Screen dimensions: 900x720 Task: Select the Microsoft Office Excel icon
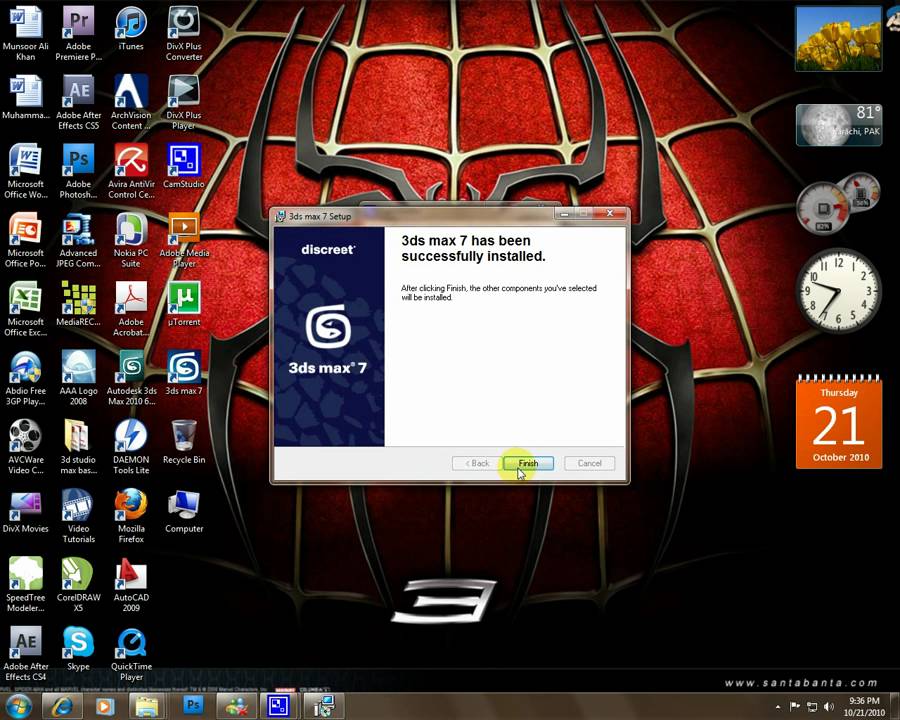point(25,309)
